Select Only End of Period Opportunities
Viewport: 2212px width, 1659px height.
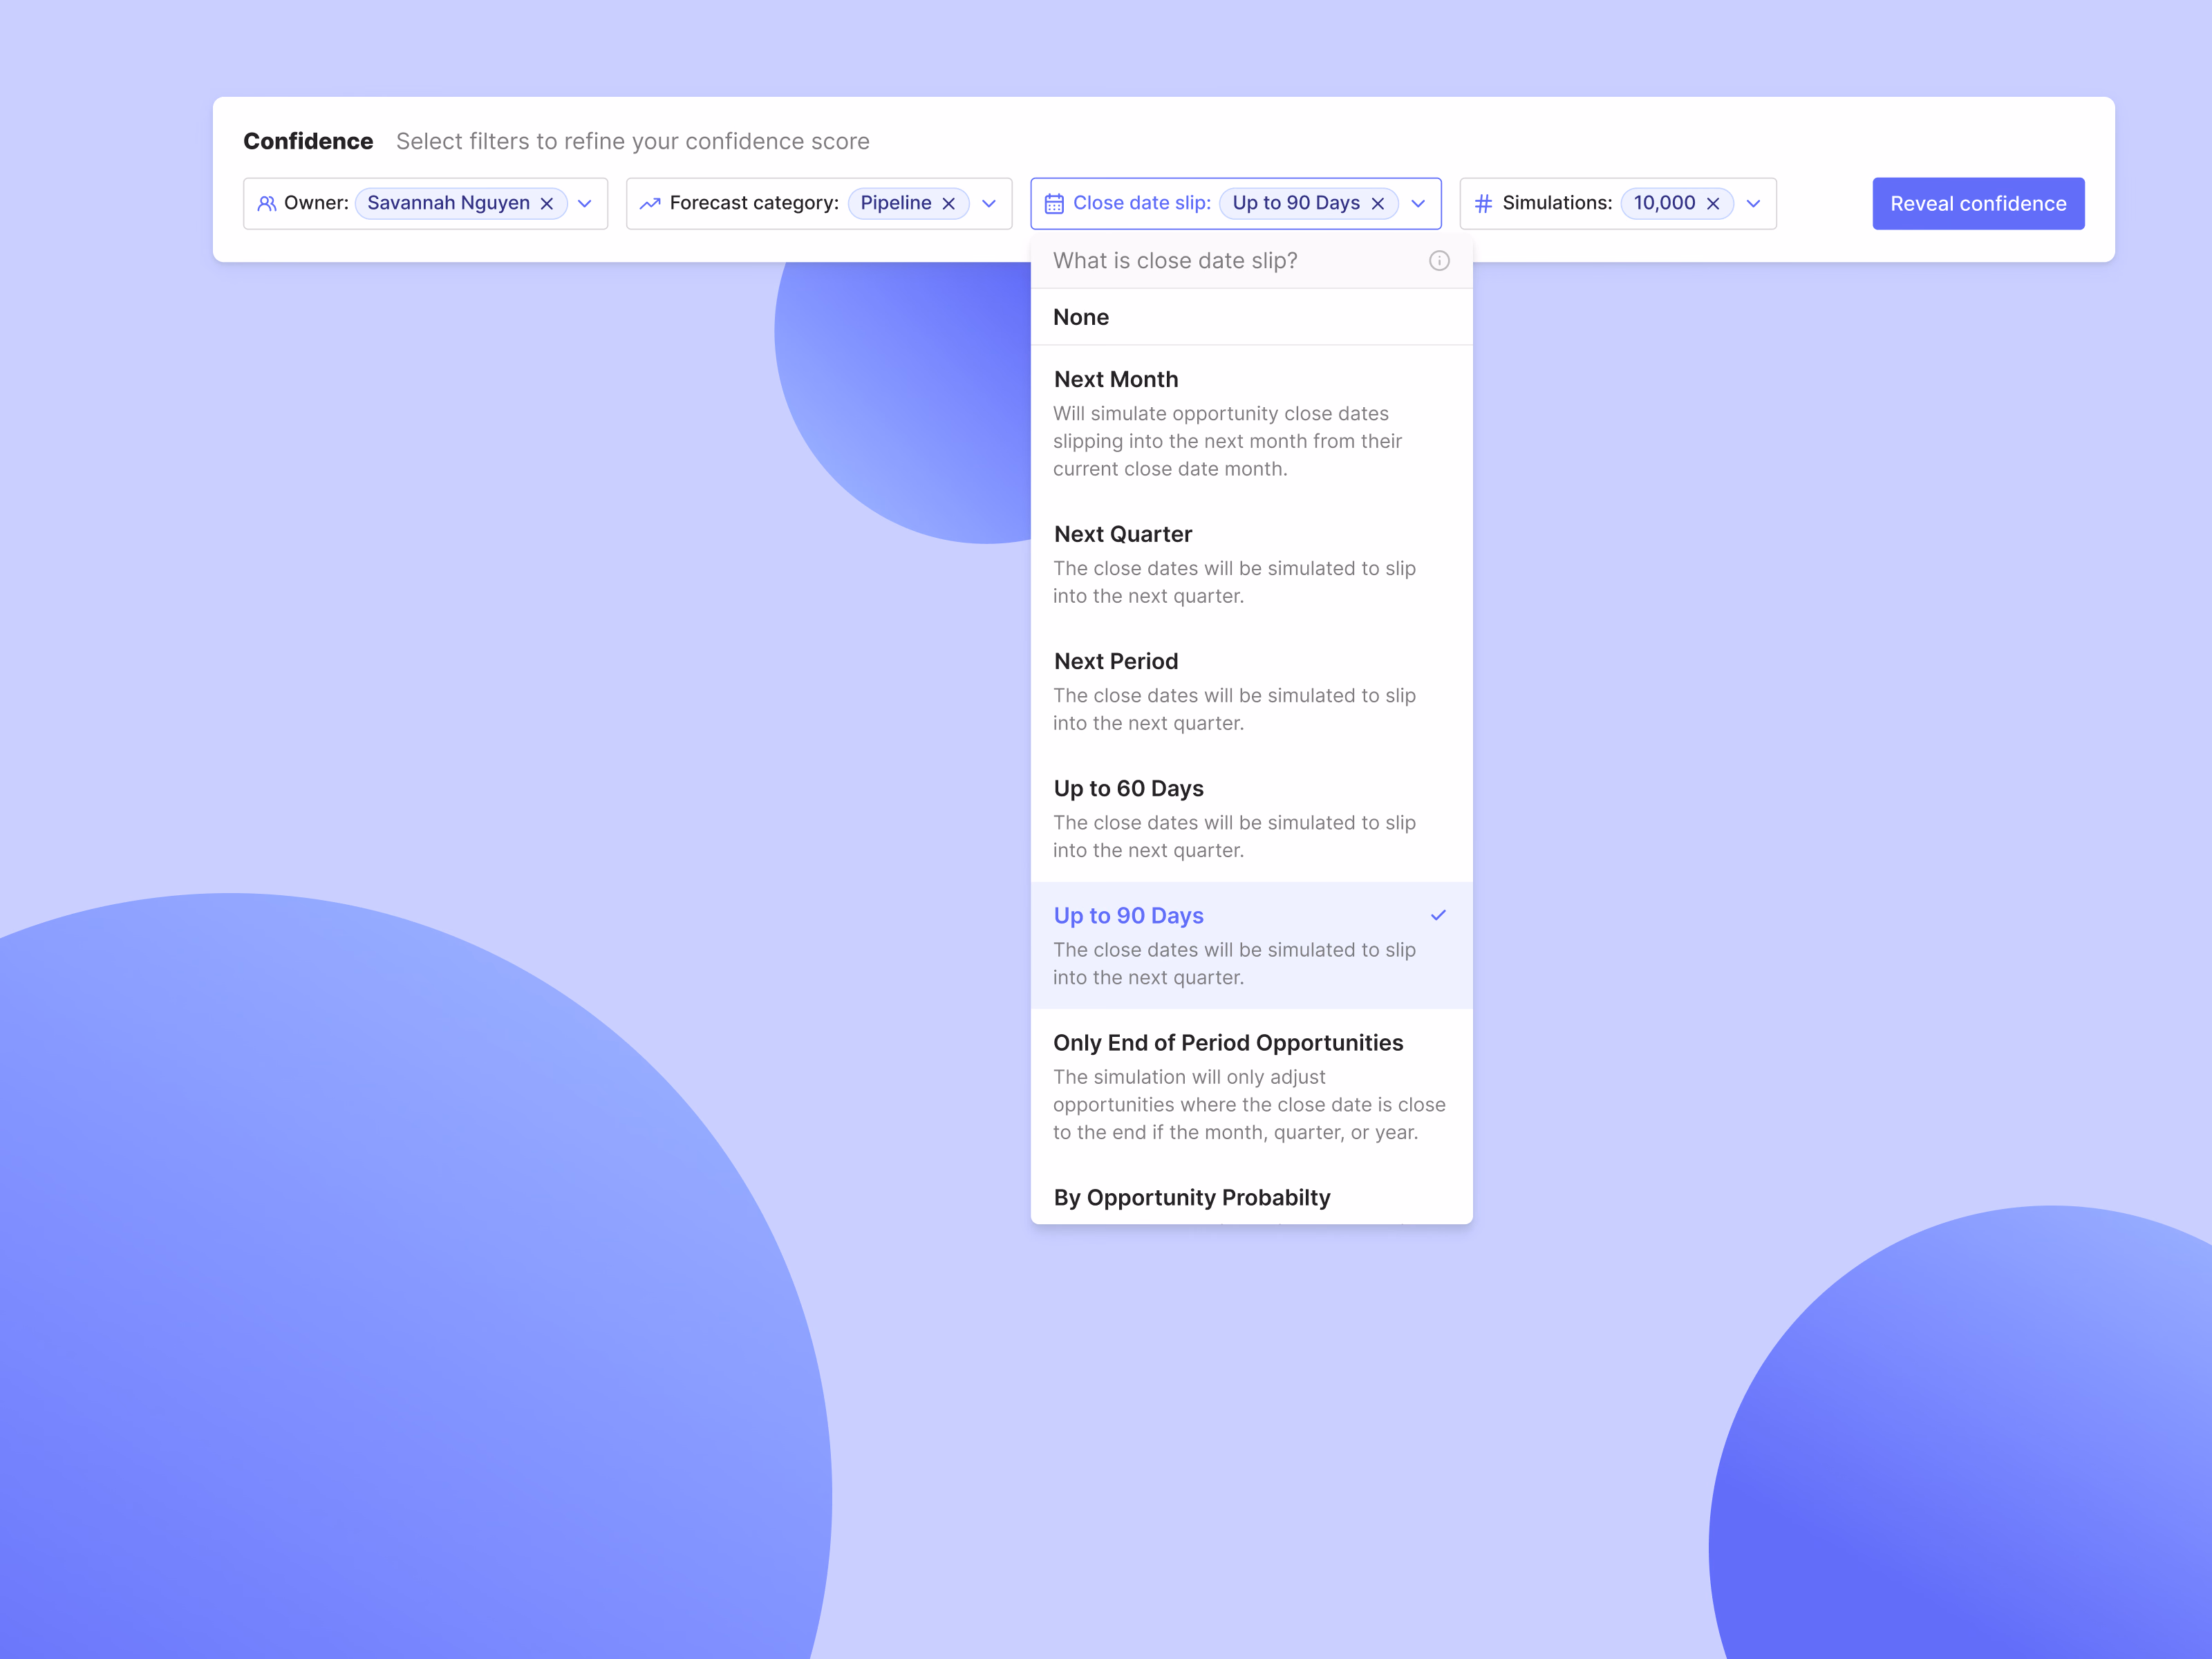1252,1086
